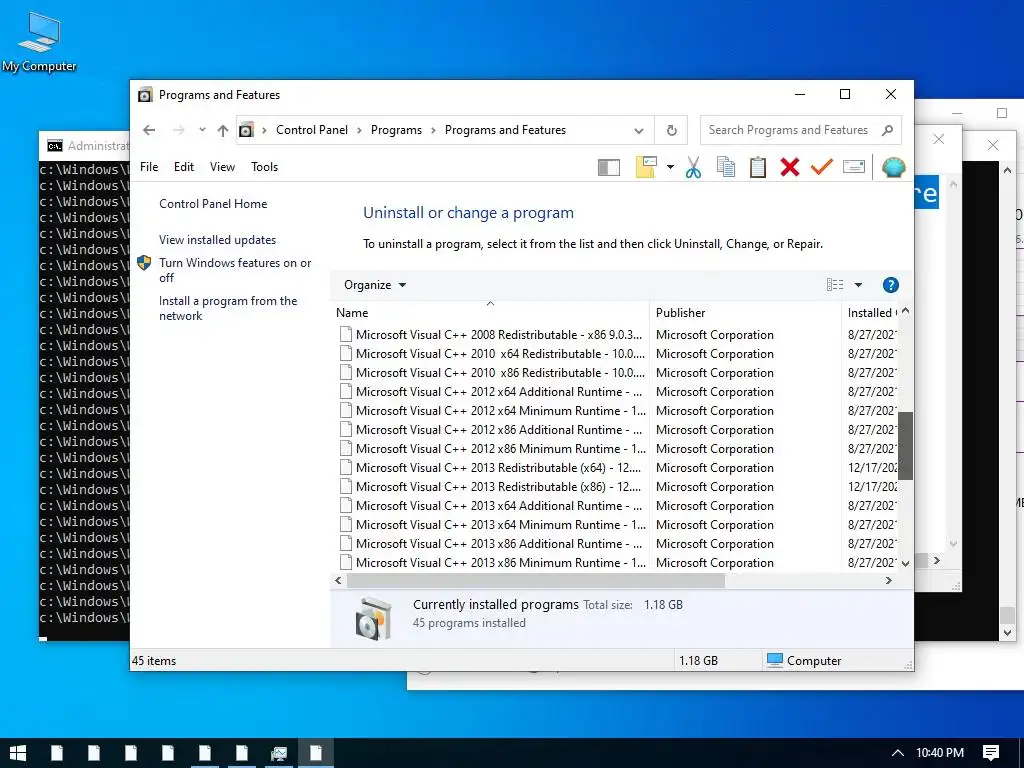Select Visual C++ 2012 x64 Additional Runtime
Image resolution: width=1024 pixels, height=768 pixels.
pyautogui.click(x=617, y=391)
